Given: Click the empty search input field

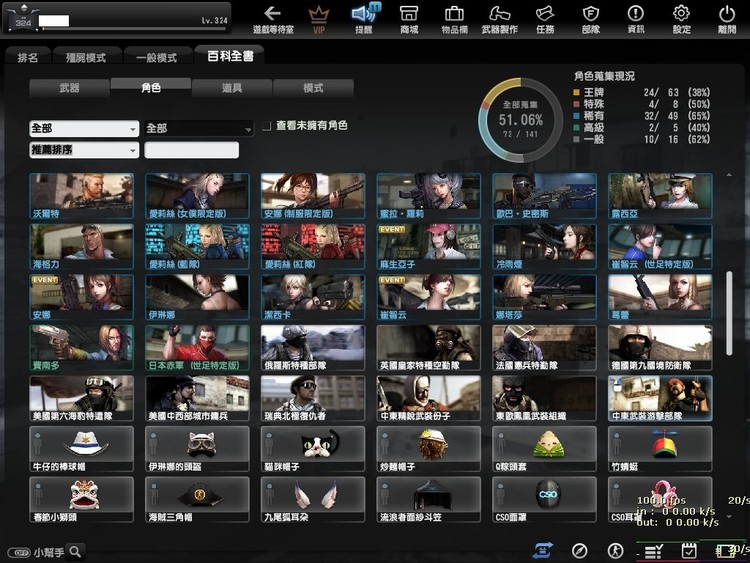Looking at the screenshot, I should [192, 150].
